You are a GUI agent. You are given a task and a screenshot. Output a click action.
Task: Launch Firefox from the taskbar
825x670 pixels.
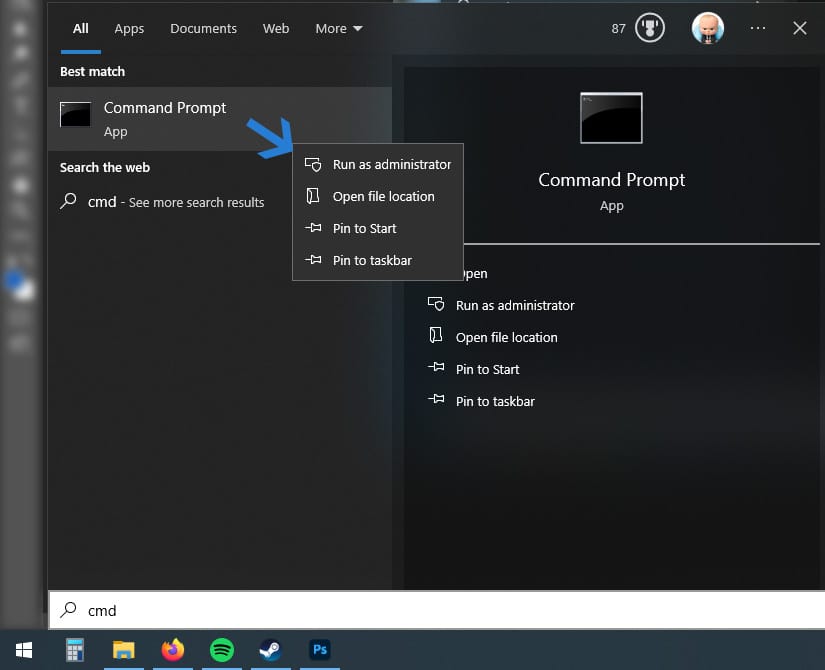(173, 651)
